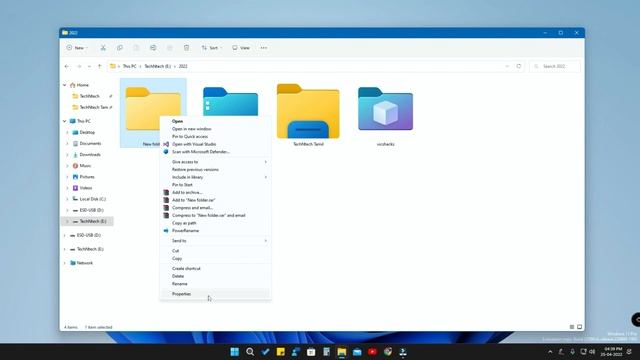Viewport: 640px width, 360px height.
Task: Open the View layout dropdown
Action: point(241,48)
